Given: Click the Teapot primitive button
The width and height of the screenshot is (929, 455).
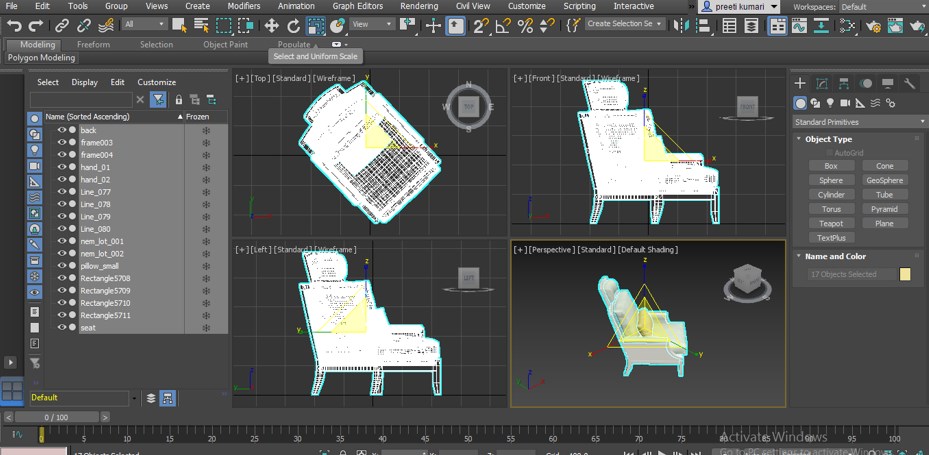Looking at the screenshot, I should tap(830, 224).
